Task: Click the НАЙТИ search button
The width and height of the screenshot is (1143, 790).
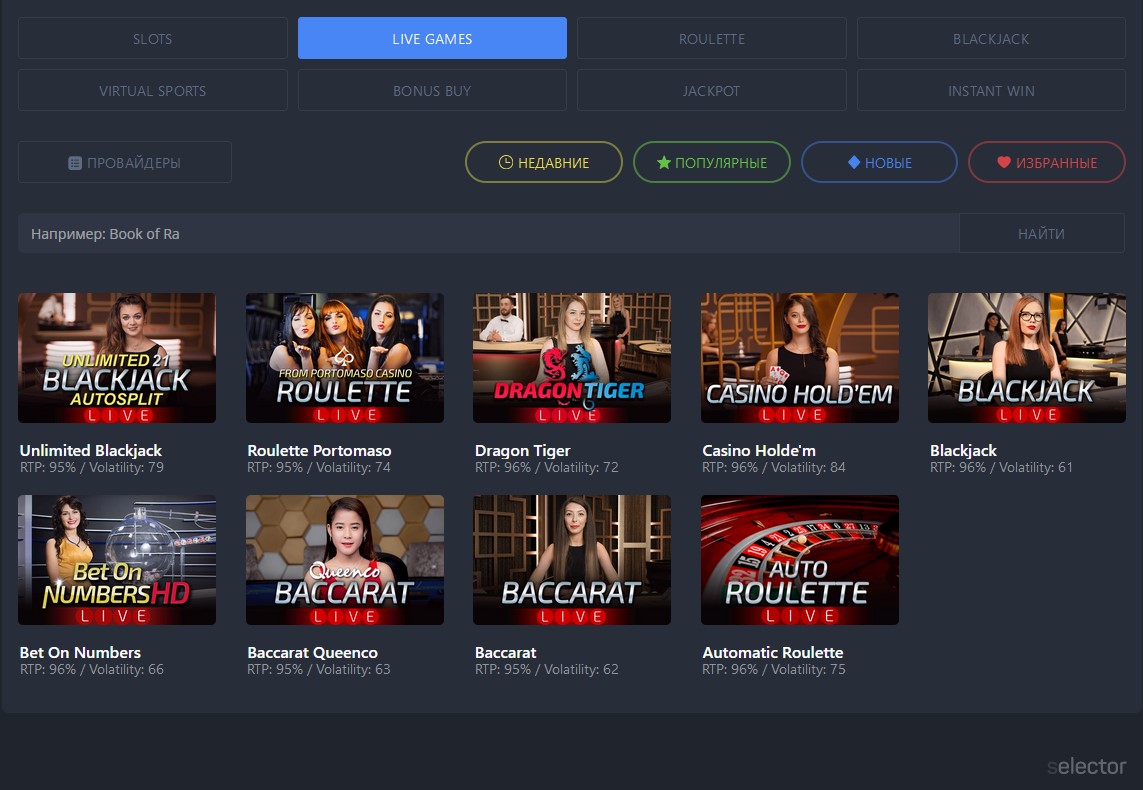Action: [1041, 232]
